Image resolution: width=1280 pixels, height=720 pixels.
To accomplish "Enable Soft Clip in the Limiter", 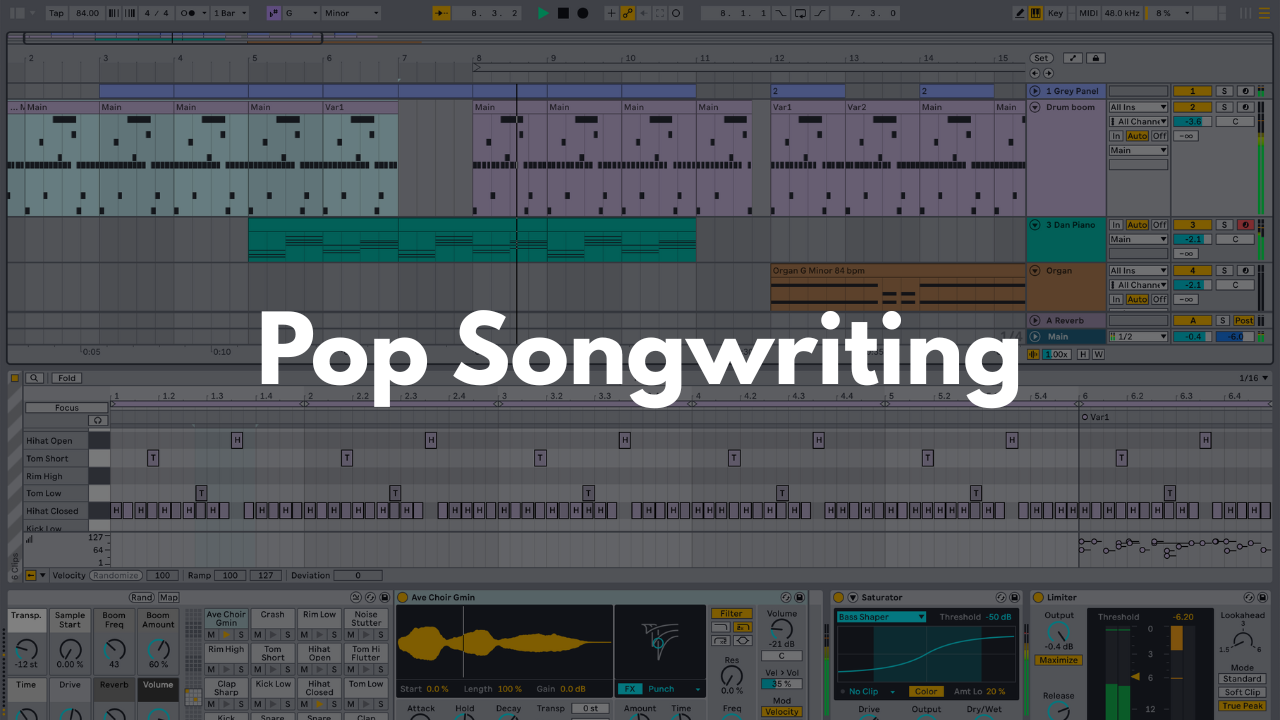I will pyautogui.click(x=1242, y=692).
